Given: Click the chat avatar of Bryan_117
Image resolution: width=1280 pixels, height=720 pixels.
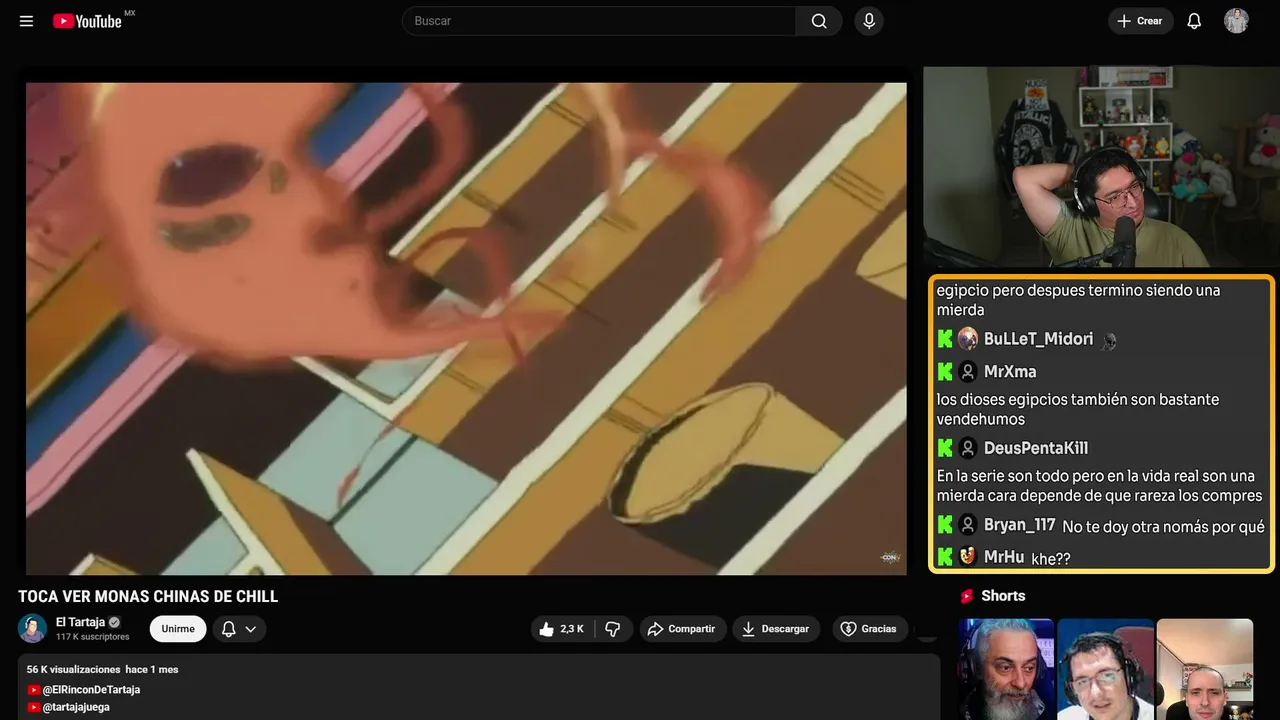Looking at the screenshot, I should point(968,525).
